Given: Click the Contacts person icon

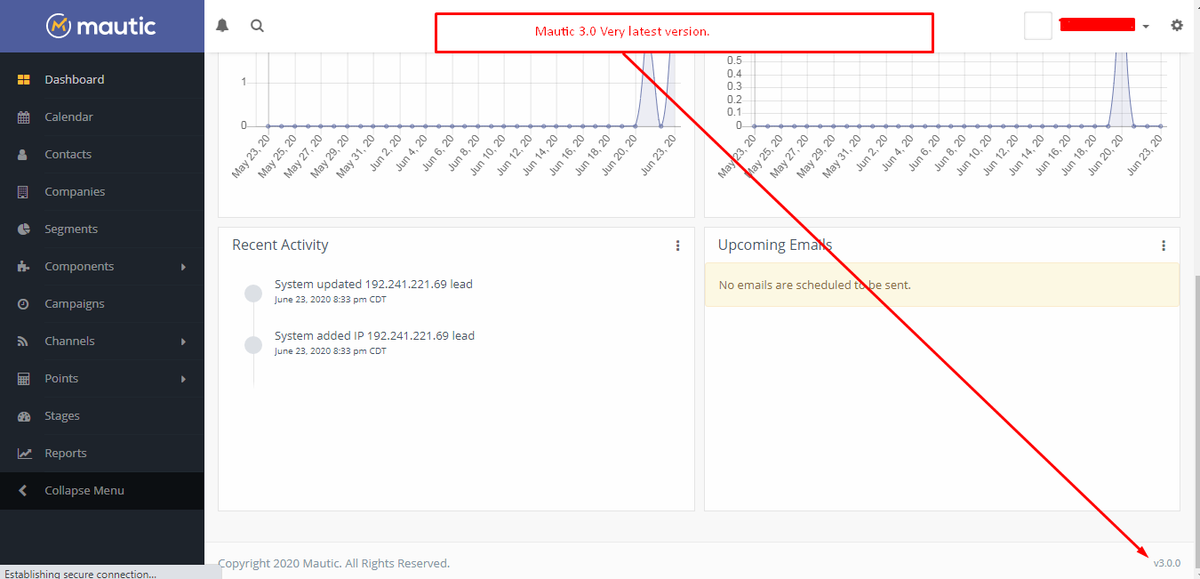Looking at the screenshot, I should click(23, 155).
